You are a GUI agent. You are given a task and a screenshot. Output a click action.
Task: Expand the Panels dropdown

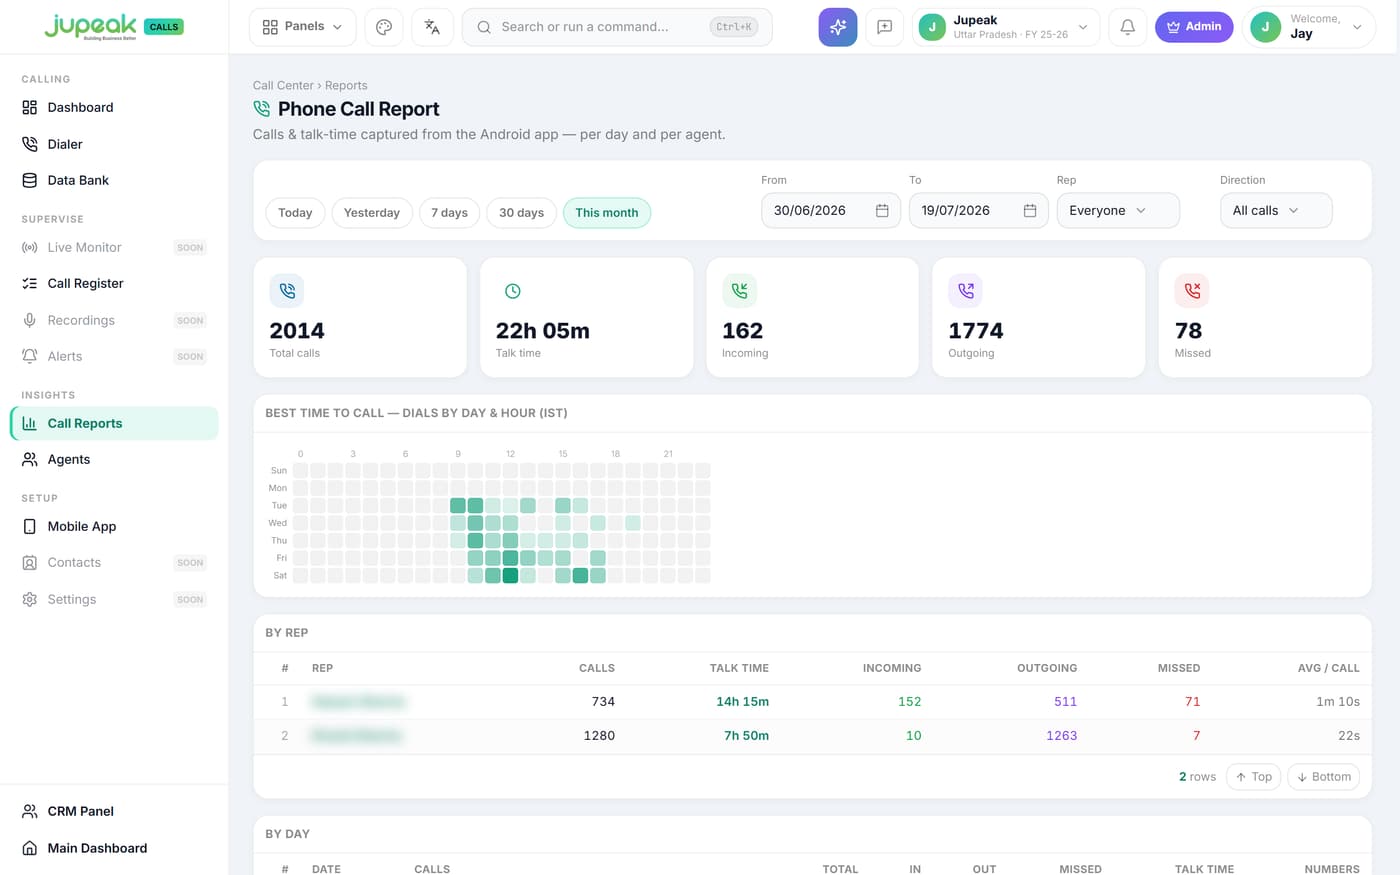pos(302,27)
